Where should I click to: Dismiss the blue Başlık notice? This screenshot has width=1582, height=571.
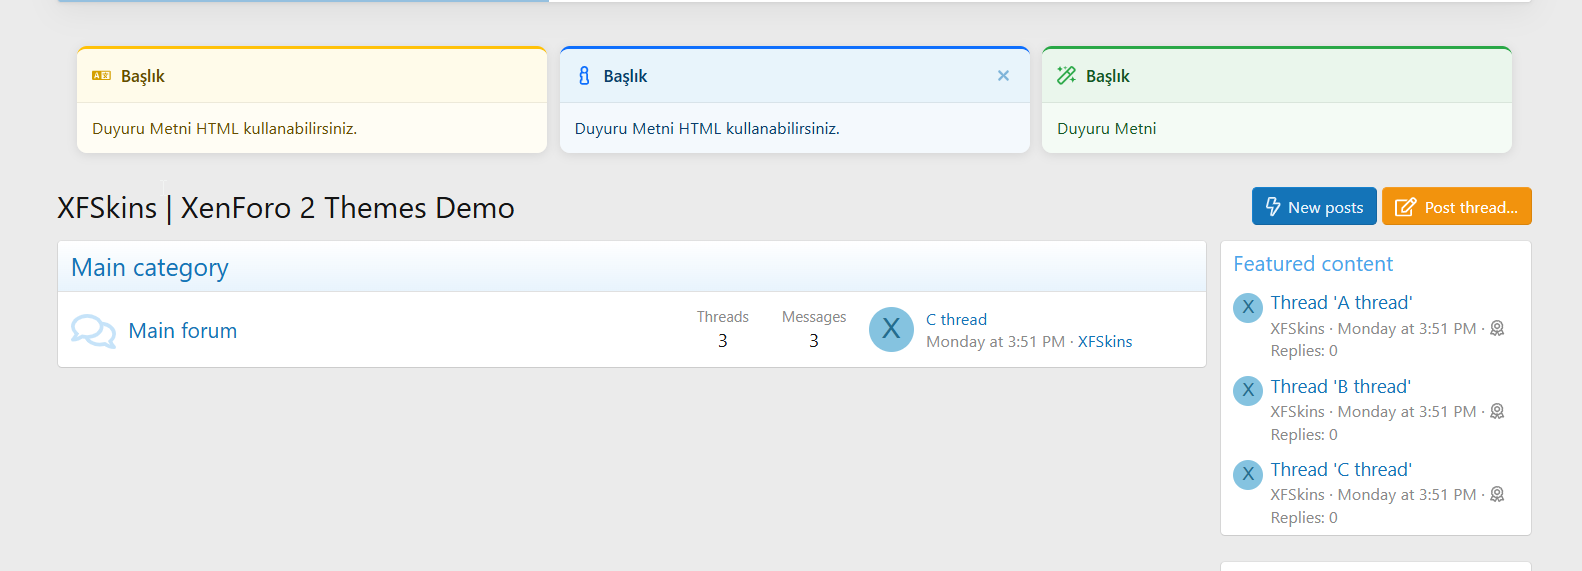tap(1003, 76)
